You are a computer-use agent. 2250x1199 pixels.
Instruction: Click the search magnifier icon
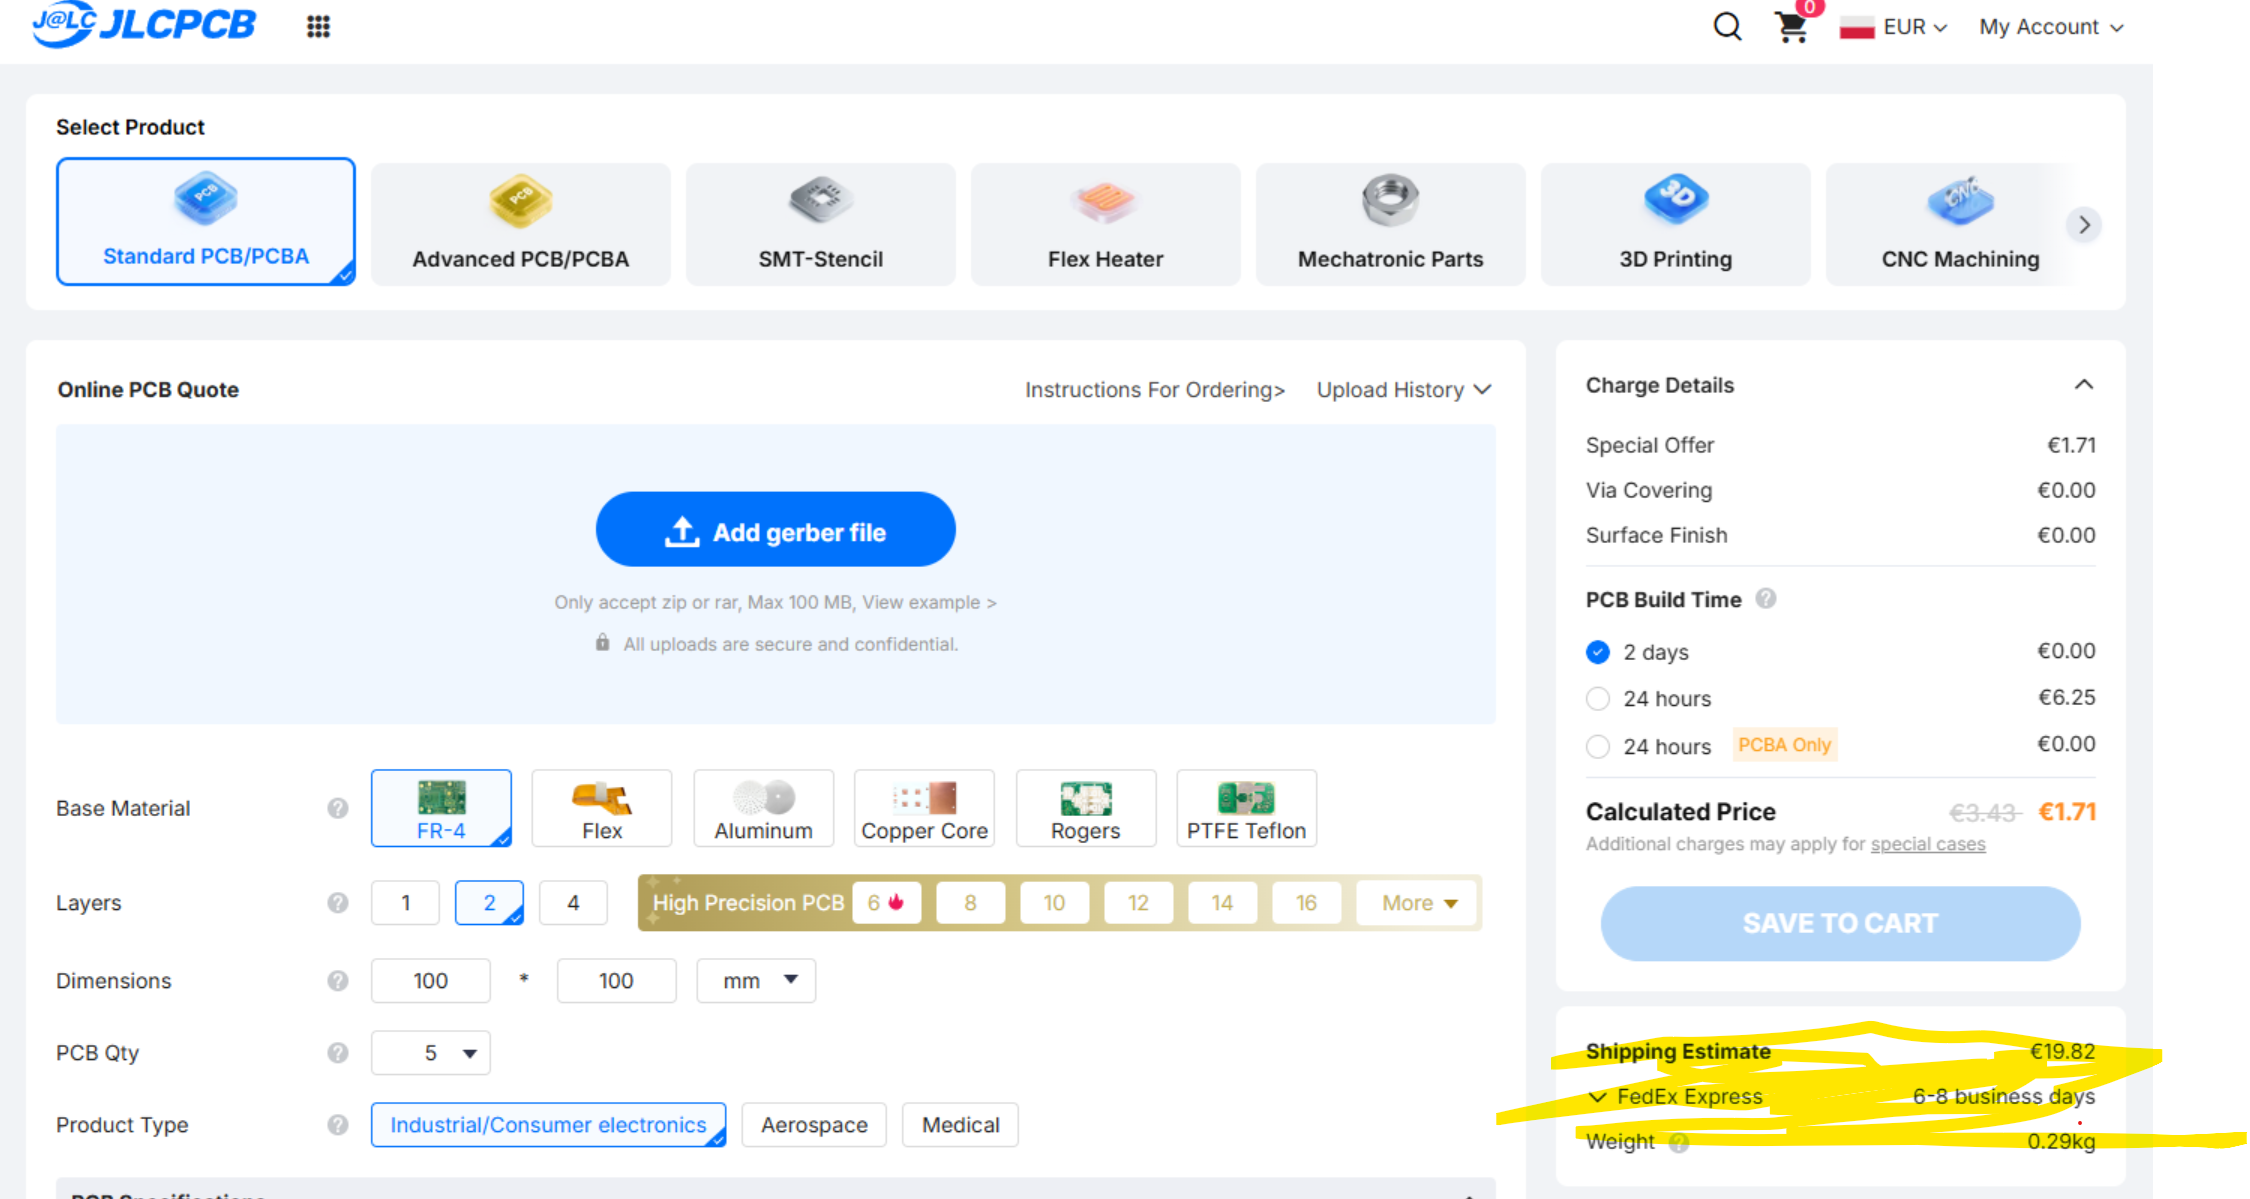click(1727, 27)
